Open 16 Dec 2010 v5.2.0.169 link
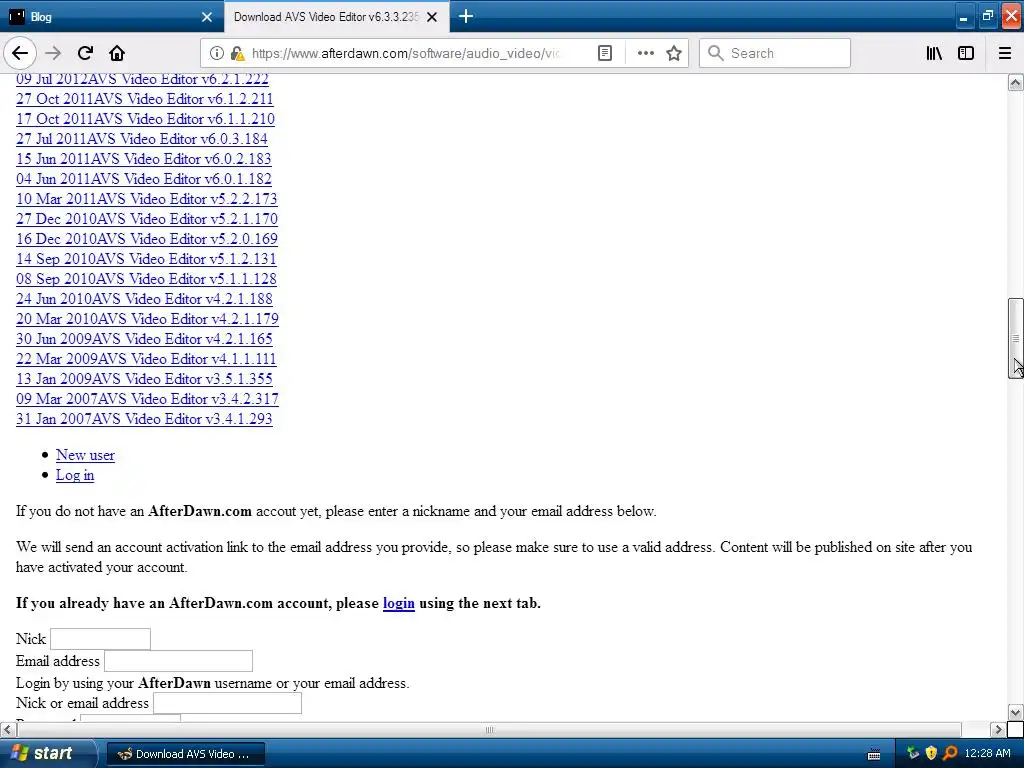The width and height of the screenshot is (1024, 768). (147, 239)
